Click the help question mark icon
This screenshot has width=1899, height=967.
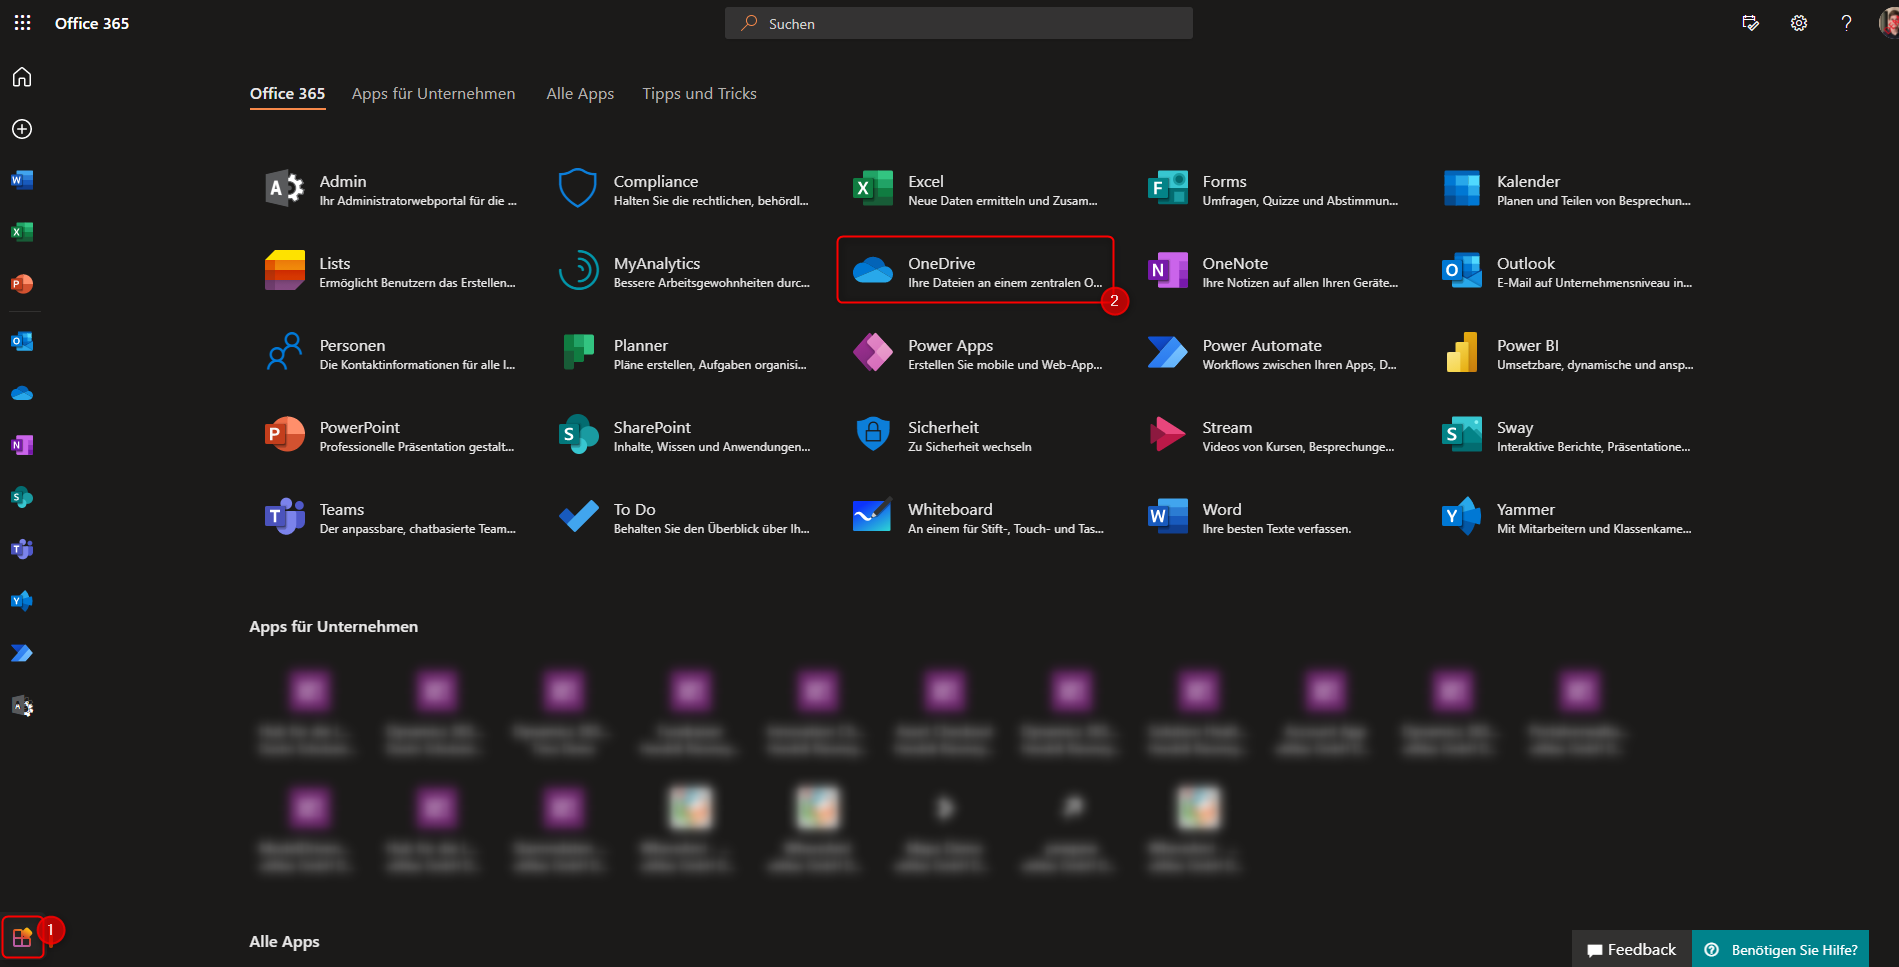click(x=1845, y=23)
